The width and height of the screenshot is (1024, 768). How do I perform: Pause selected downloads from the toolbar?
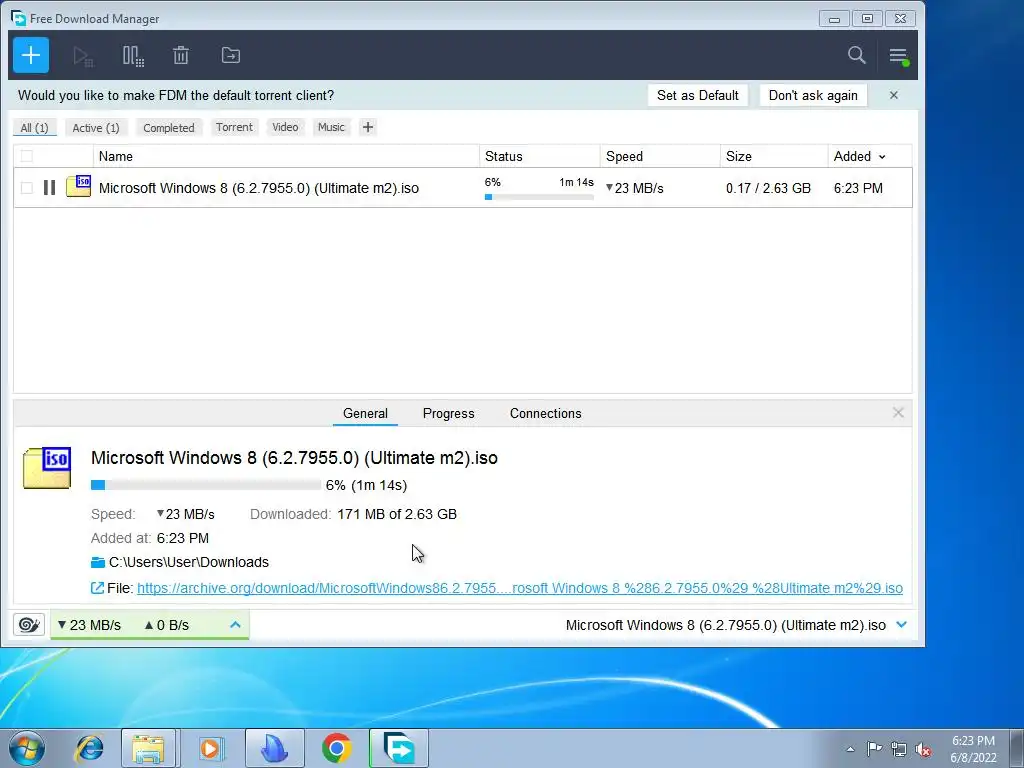point(133,56)
